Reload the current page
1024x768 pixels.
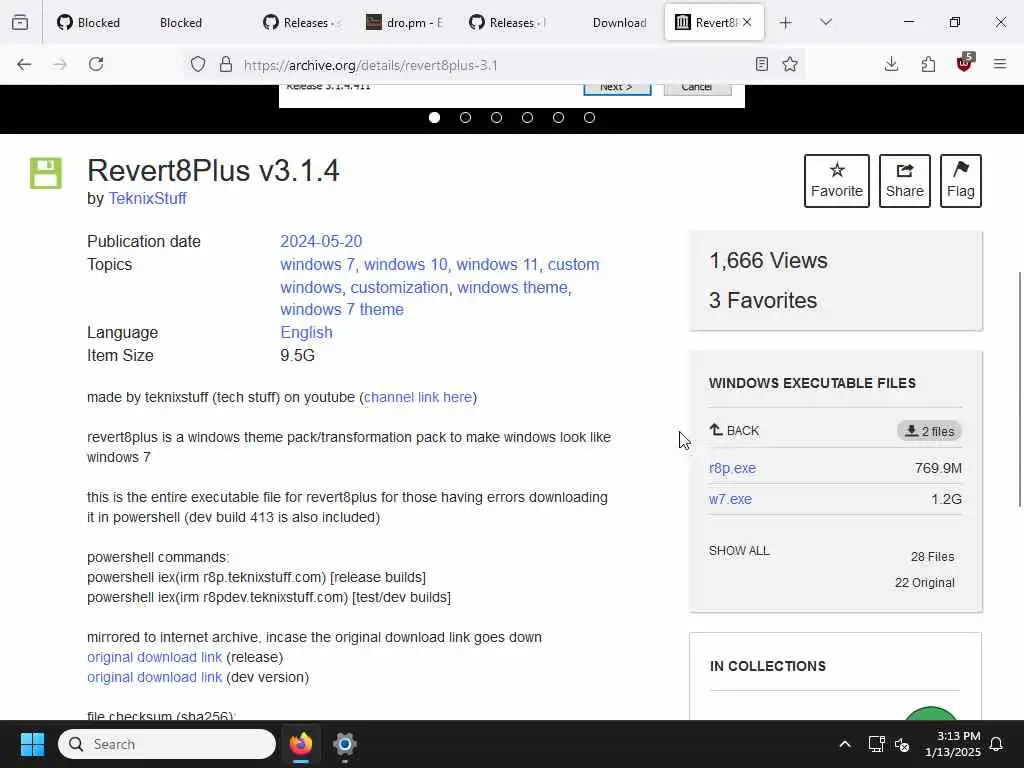[x=96, y=64]
